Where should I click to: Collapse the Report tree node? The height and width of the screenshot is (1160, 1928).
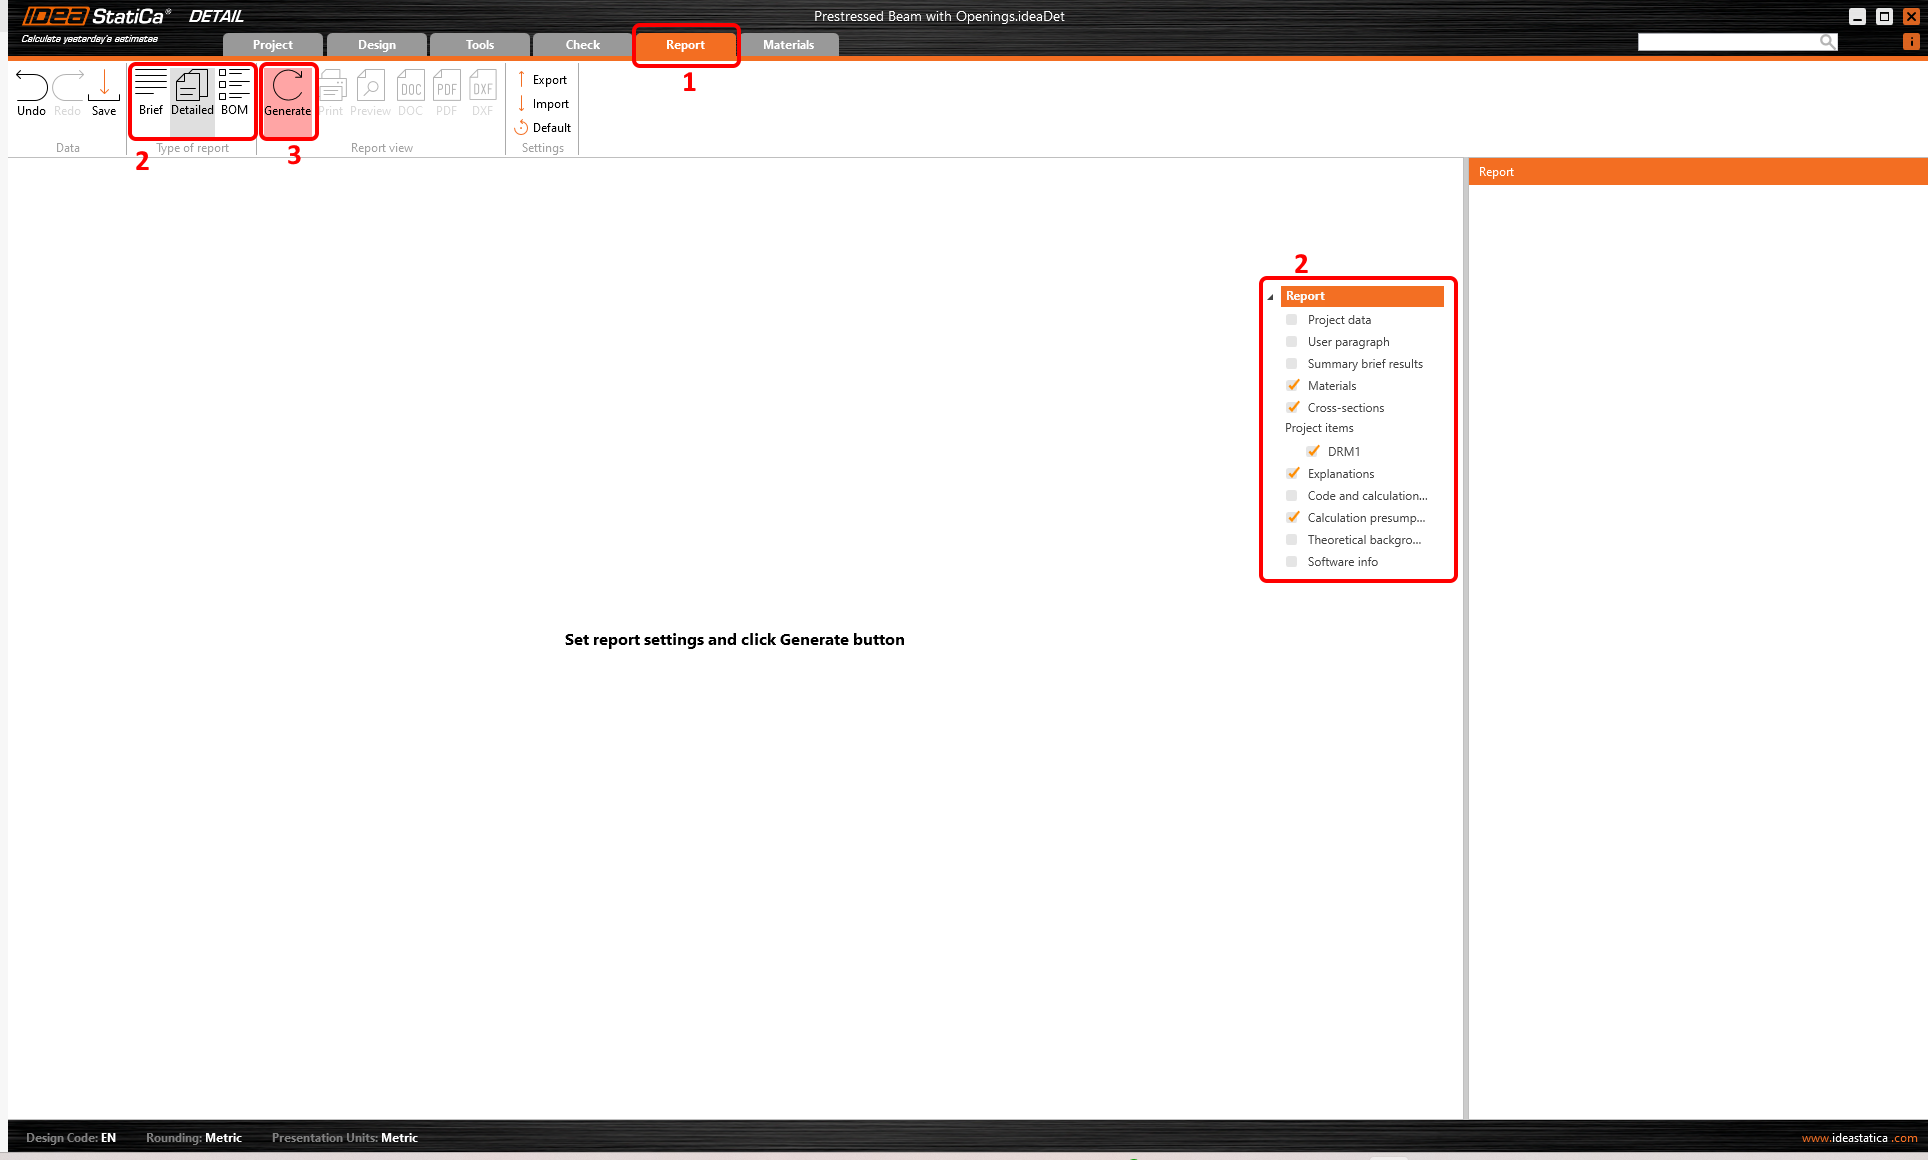[1271, 297]
